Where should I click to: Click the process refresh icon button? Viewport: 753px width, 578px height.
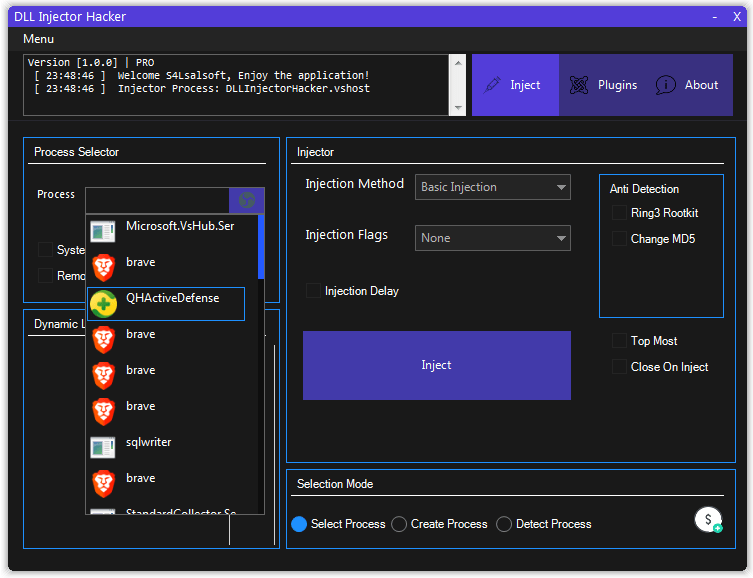247,200
